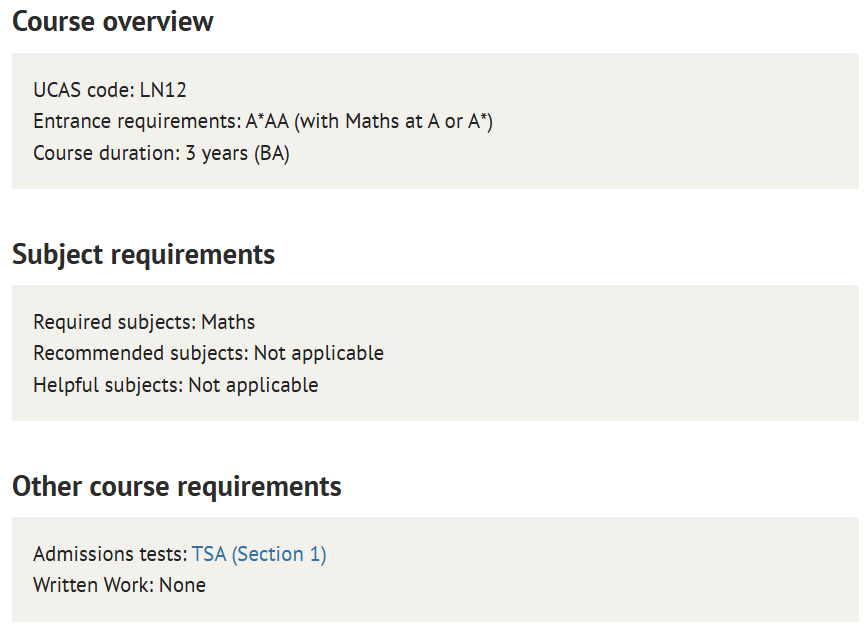Screen dimensions: 866x635
Task: Click the (BA) text in course duration
Action: tap(272, 153)
